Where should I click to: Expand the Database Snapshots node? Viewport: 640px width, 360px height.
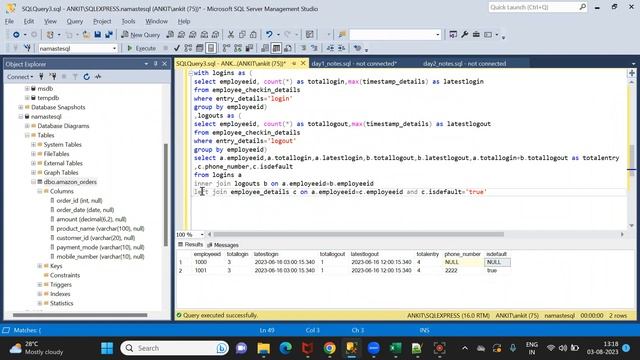[x=20, y=107]
